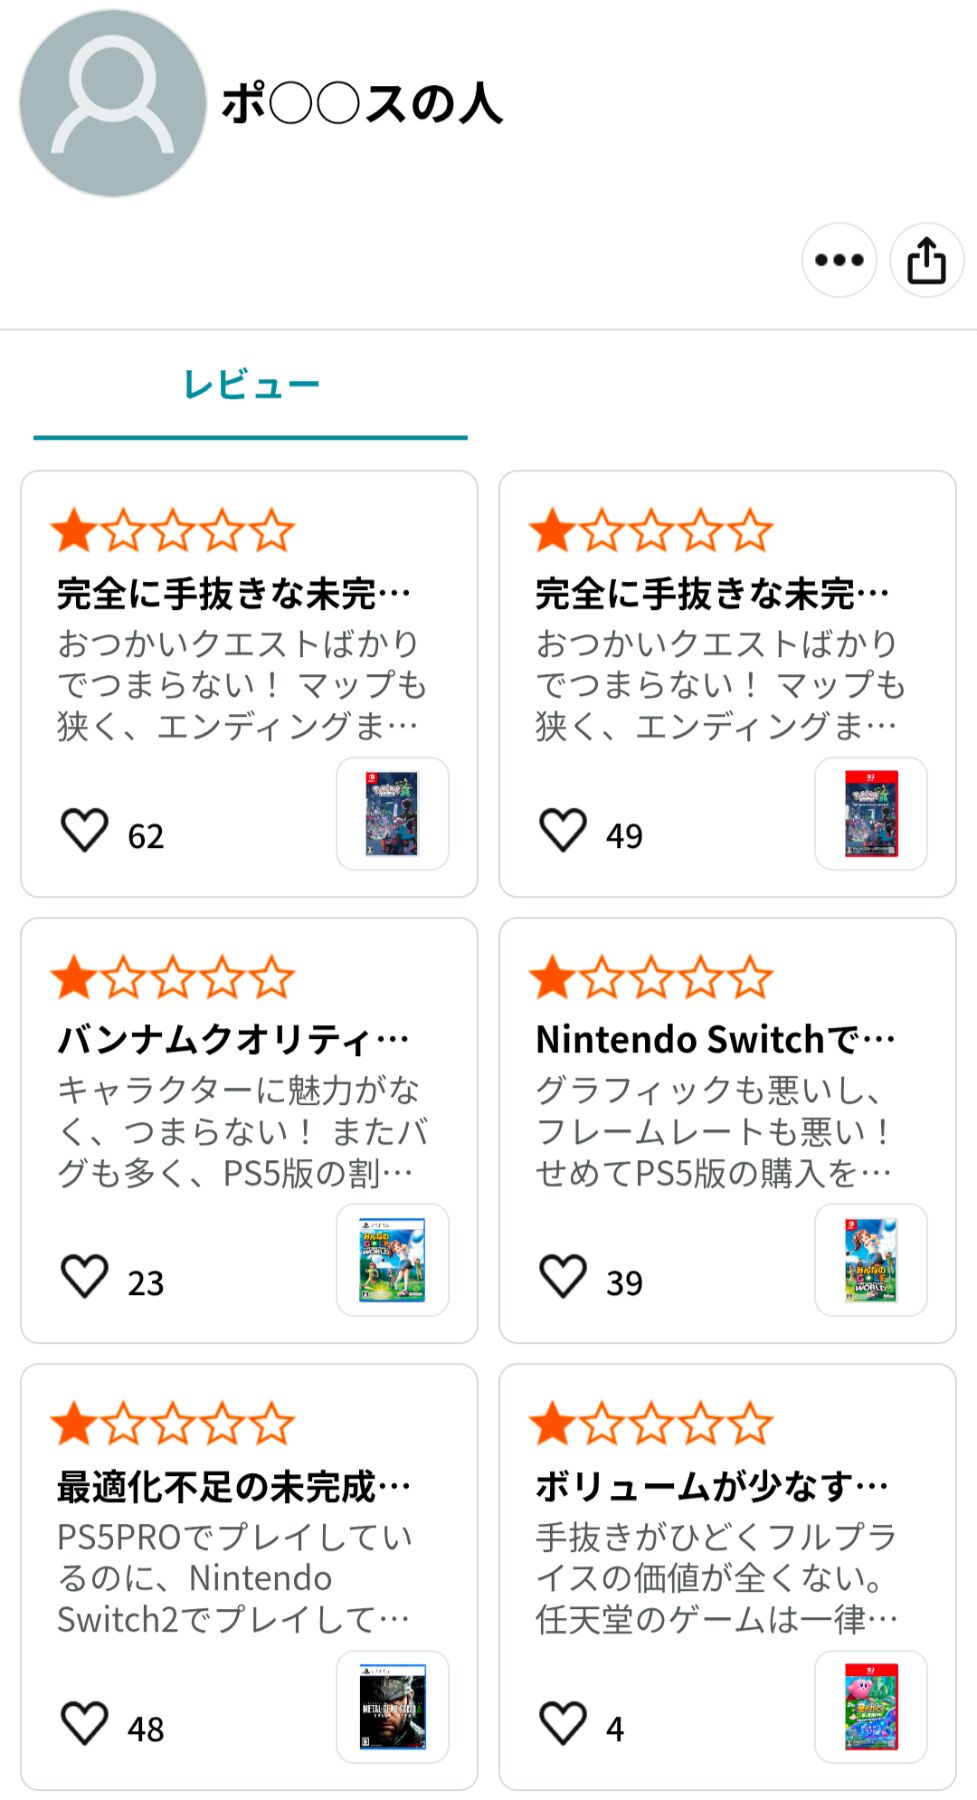Open the ボリュームが少なす review
The image size is (977, 1800).
pos(711,1487)
